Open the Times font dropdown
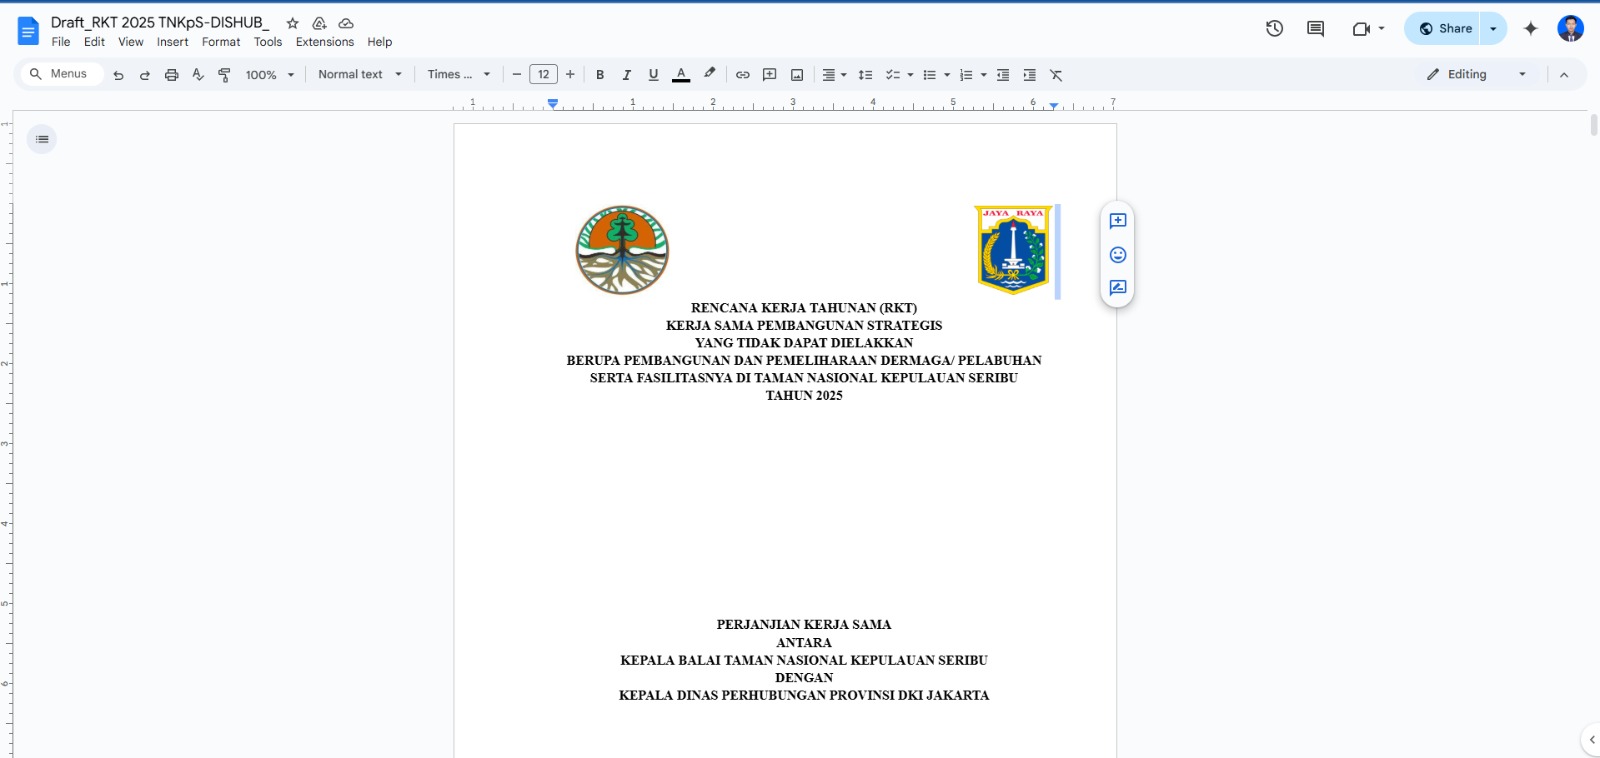The height and width of the screenshot is (758, 1600). tap(459, 75)
